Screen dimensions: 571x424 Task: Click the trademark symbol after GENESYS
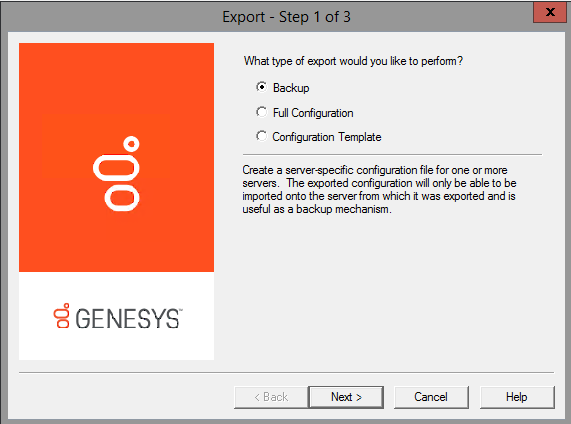tap(181, 310)
